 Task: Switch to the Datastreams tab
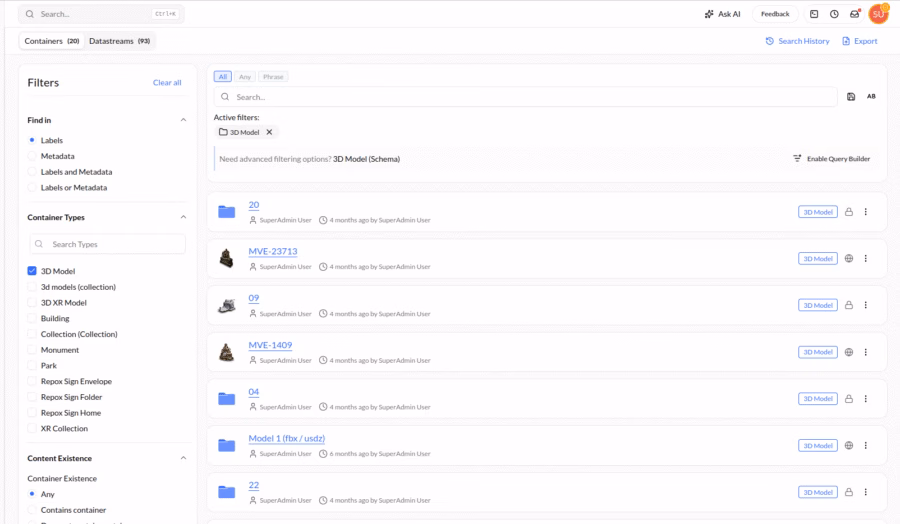coord(119,41)
